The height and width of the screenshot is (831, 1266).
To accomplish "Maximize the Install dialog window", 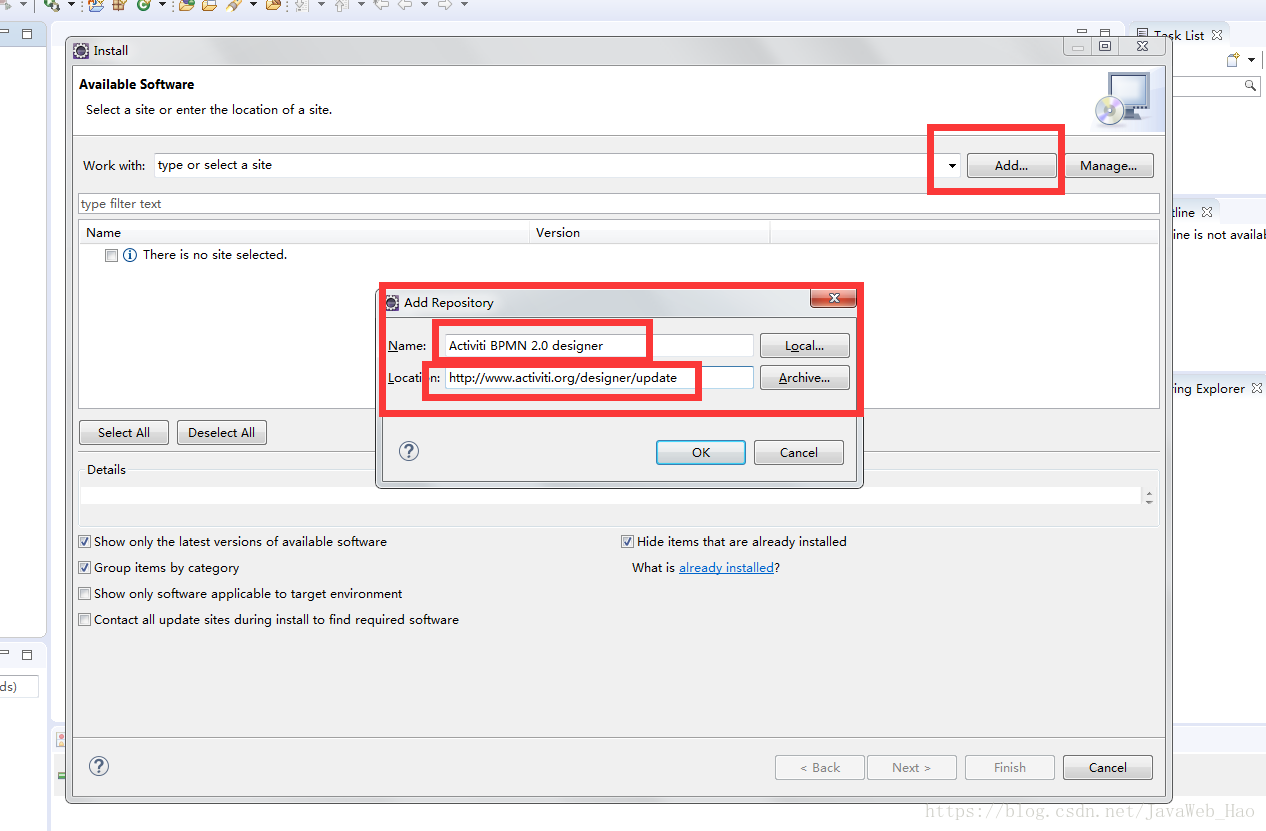I will [x=1105, y=46].
